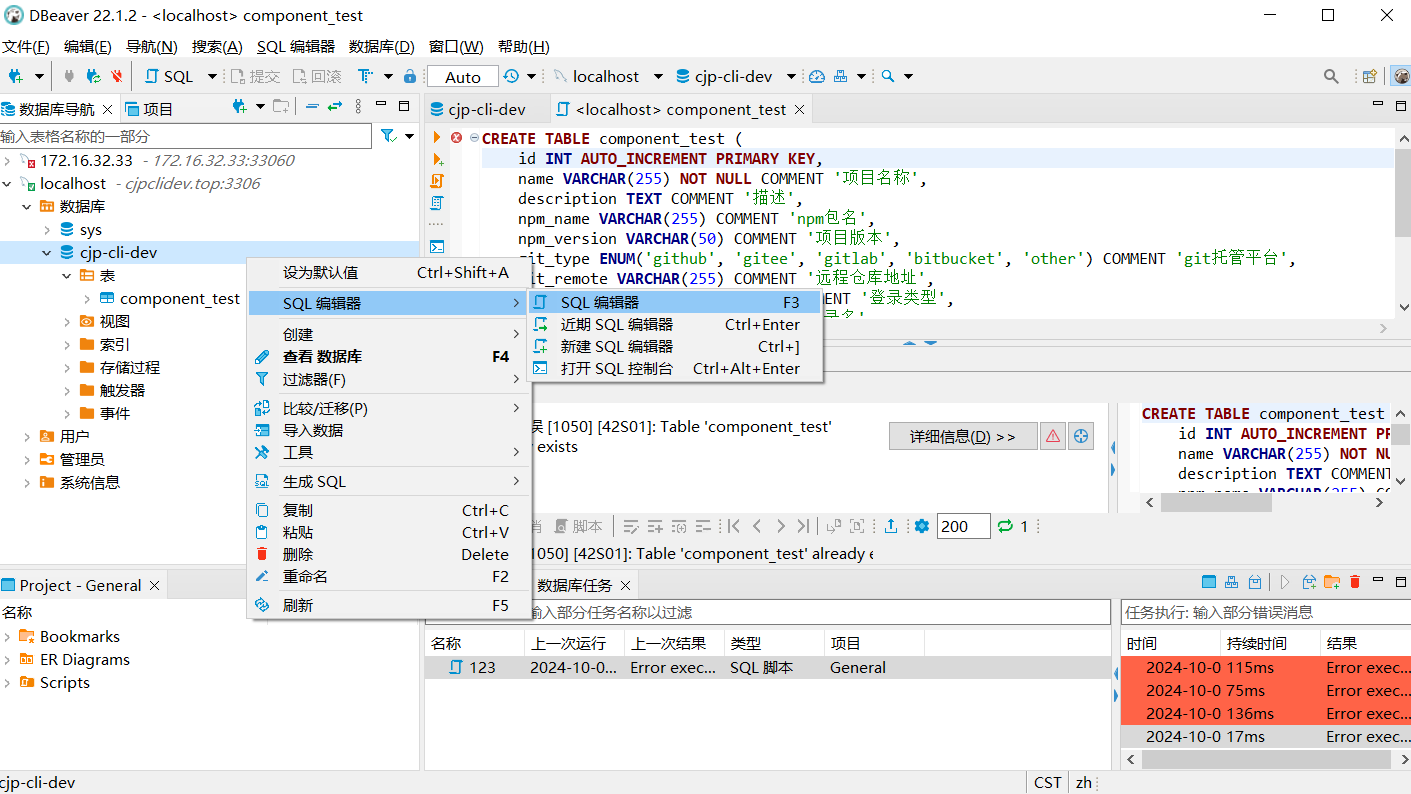The image size is (1411, 794).
Task: Click the export results upload icon
Action: [891, 526]
